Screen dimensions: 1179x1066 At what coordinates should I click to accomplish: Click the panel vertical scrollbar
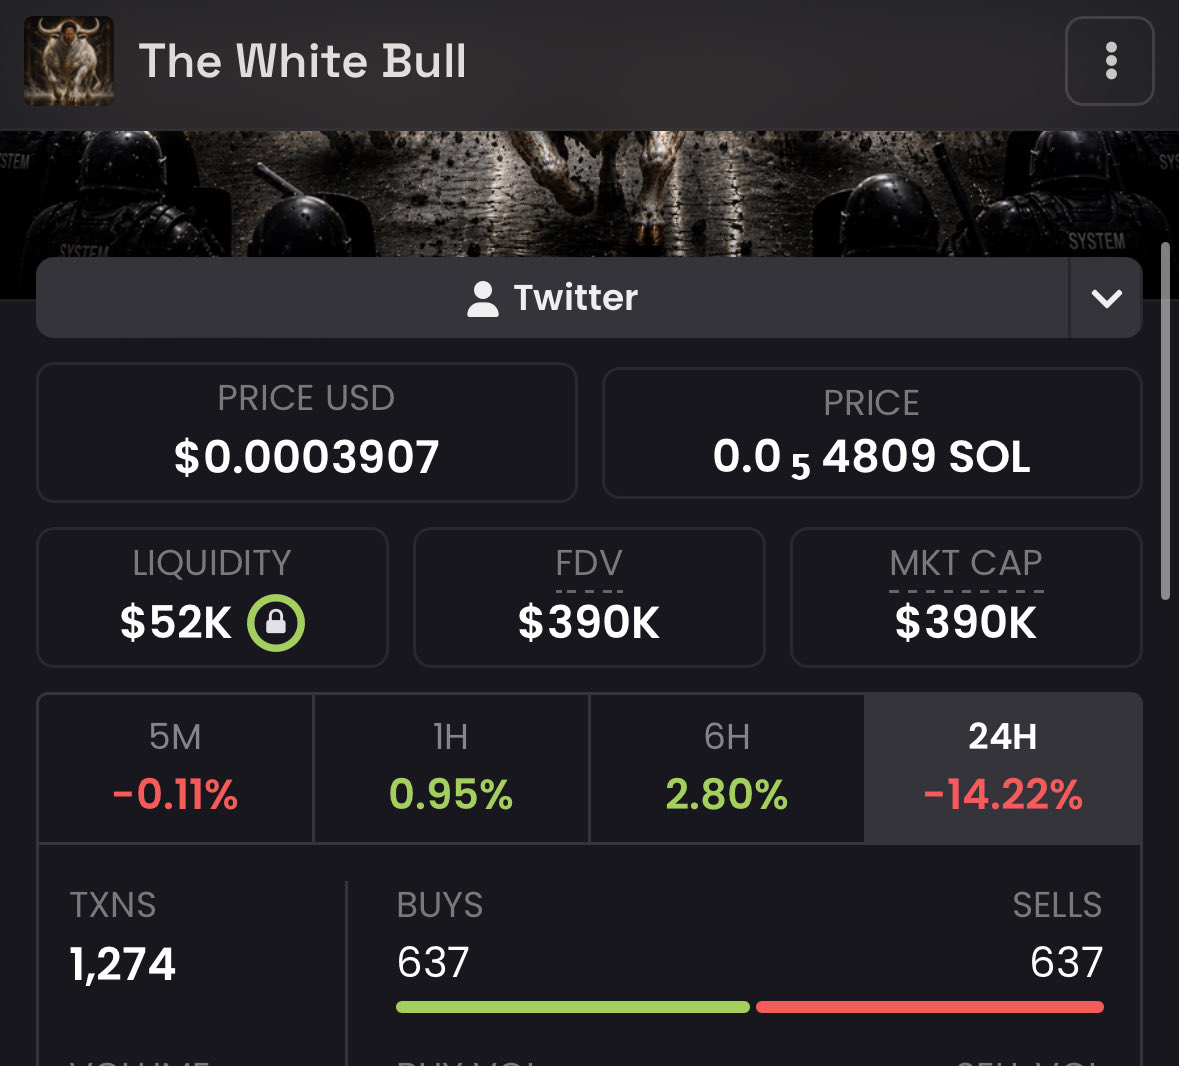click(1165, 421)
